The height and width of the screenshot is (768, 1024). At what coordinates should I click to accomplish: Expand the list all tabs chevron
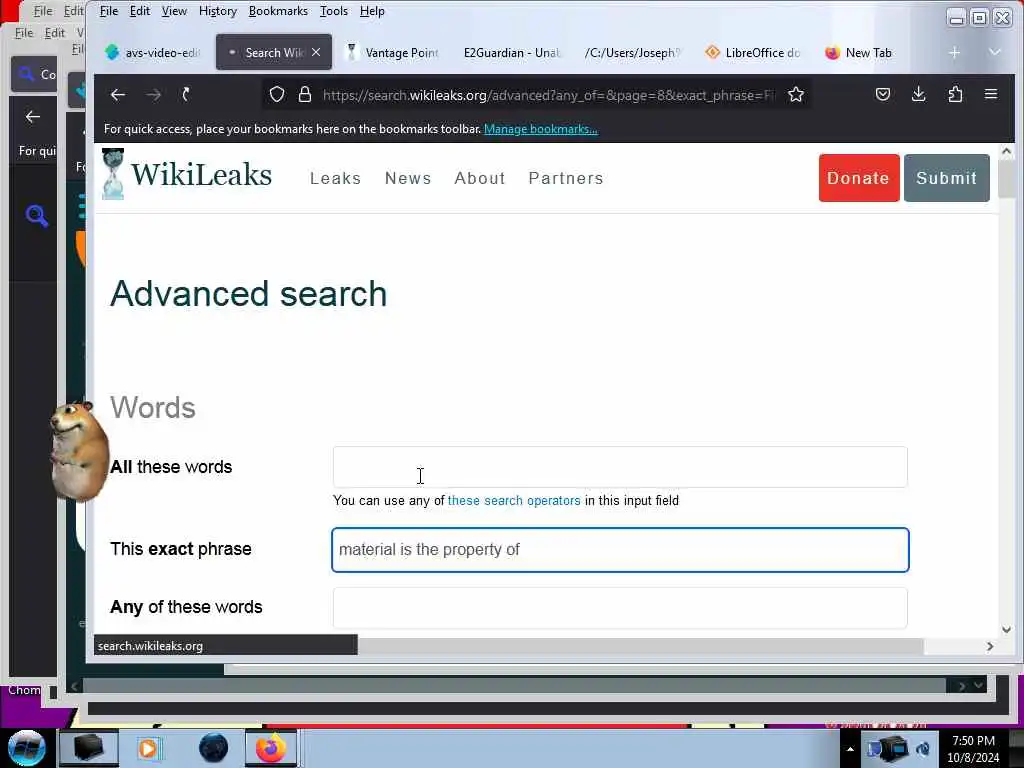995,52
